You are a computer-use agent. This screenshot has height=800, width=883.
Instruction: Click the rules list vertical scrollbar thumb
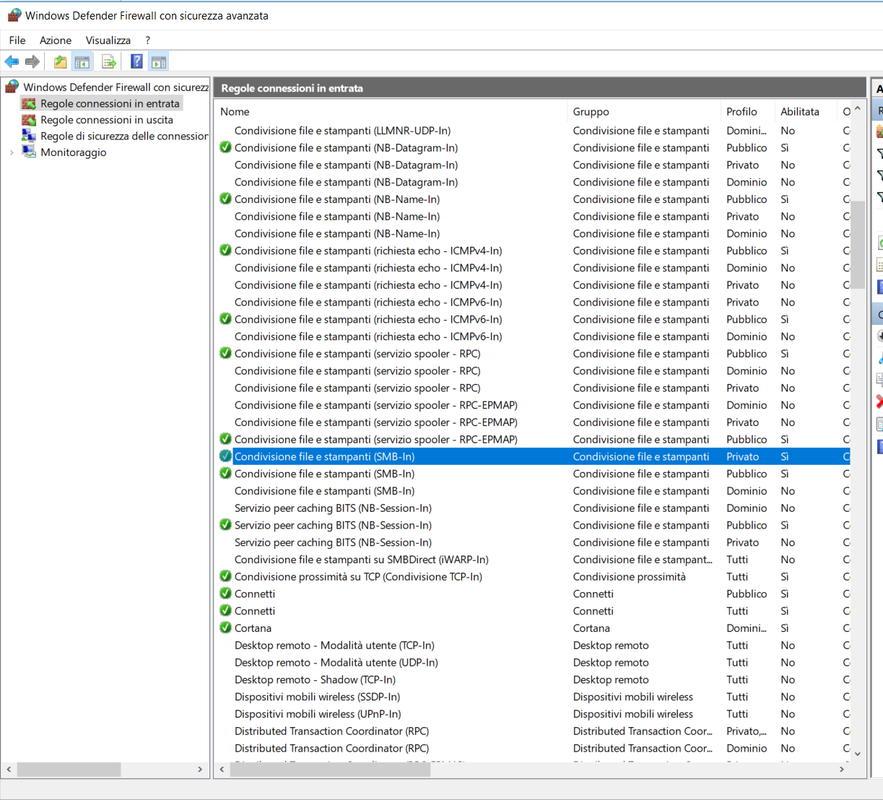[857, 244]
